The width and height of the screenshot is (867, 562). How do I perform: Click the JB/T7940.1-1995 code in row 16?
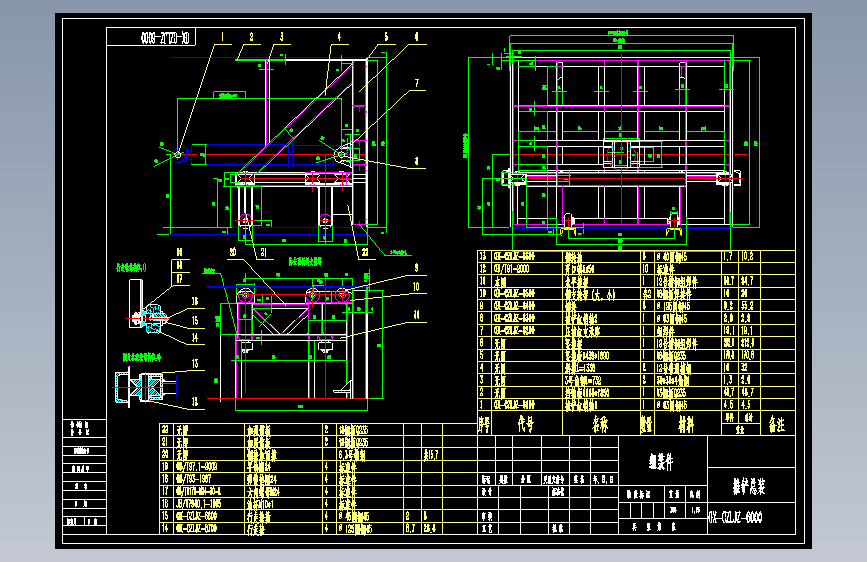click(199, 504)
